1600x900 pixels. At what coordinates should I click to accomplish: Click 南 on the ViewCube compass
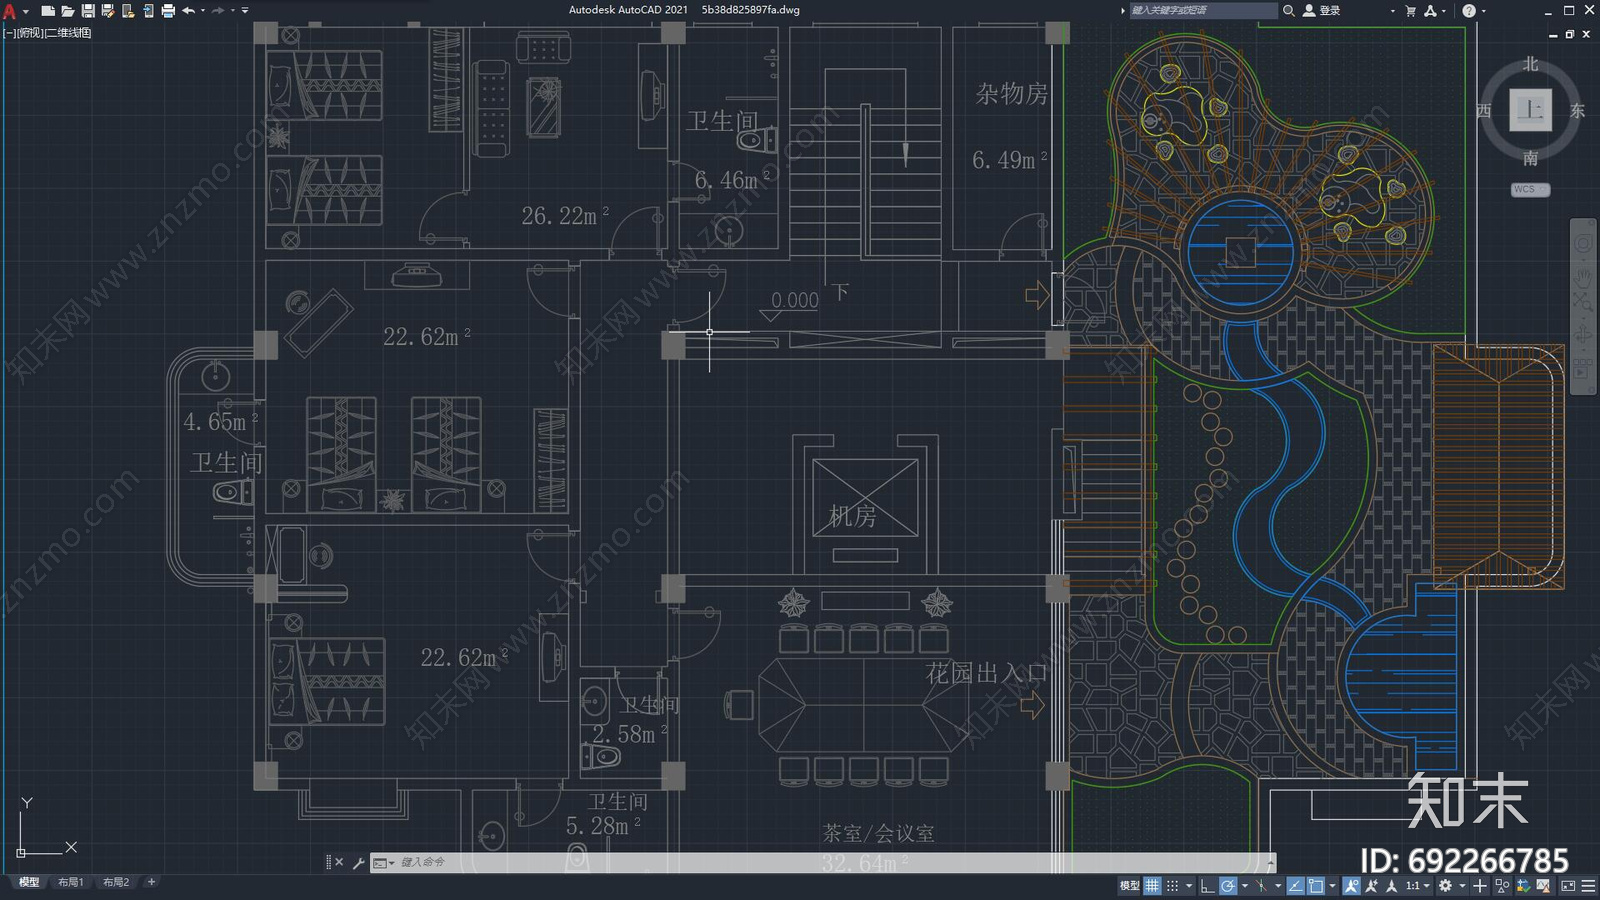point(1530,158)
